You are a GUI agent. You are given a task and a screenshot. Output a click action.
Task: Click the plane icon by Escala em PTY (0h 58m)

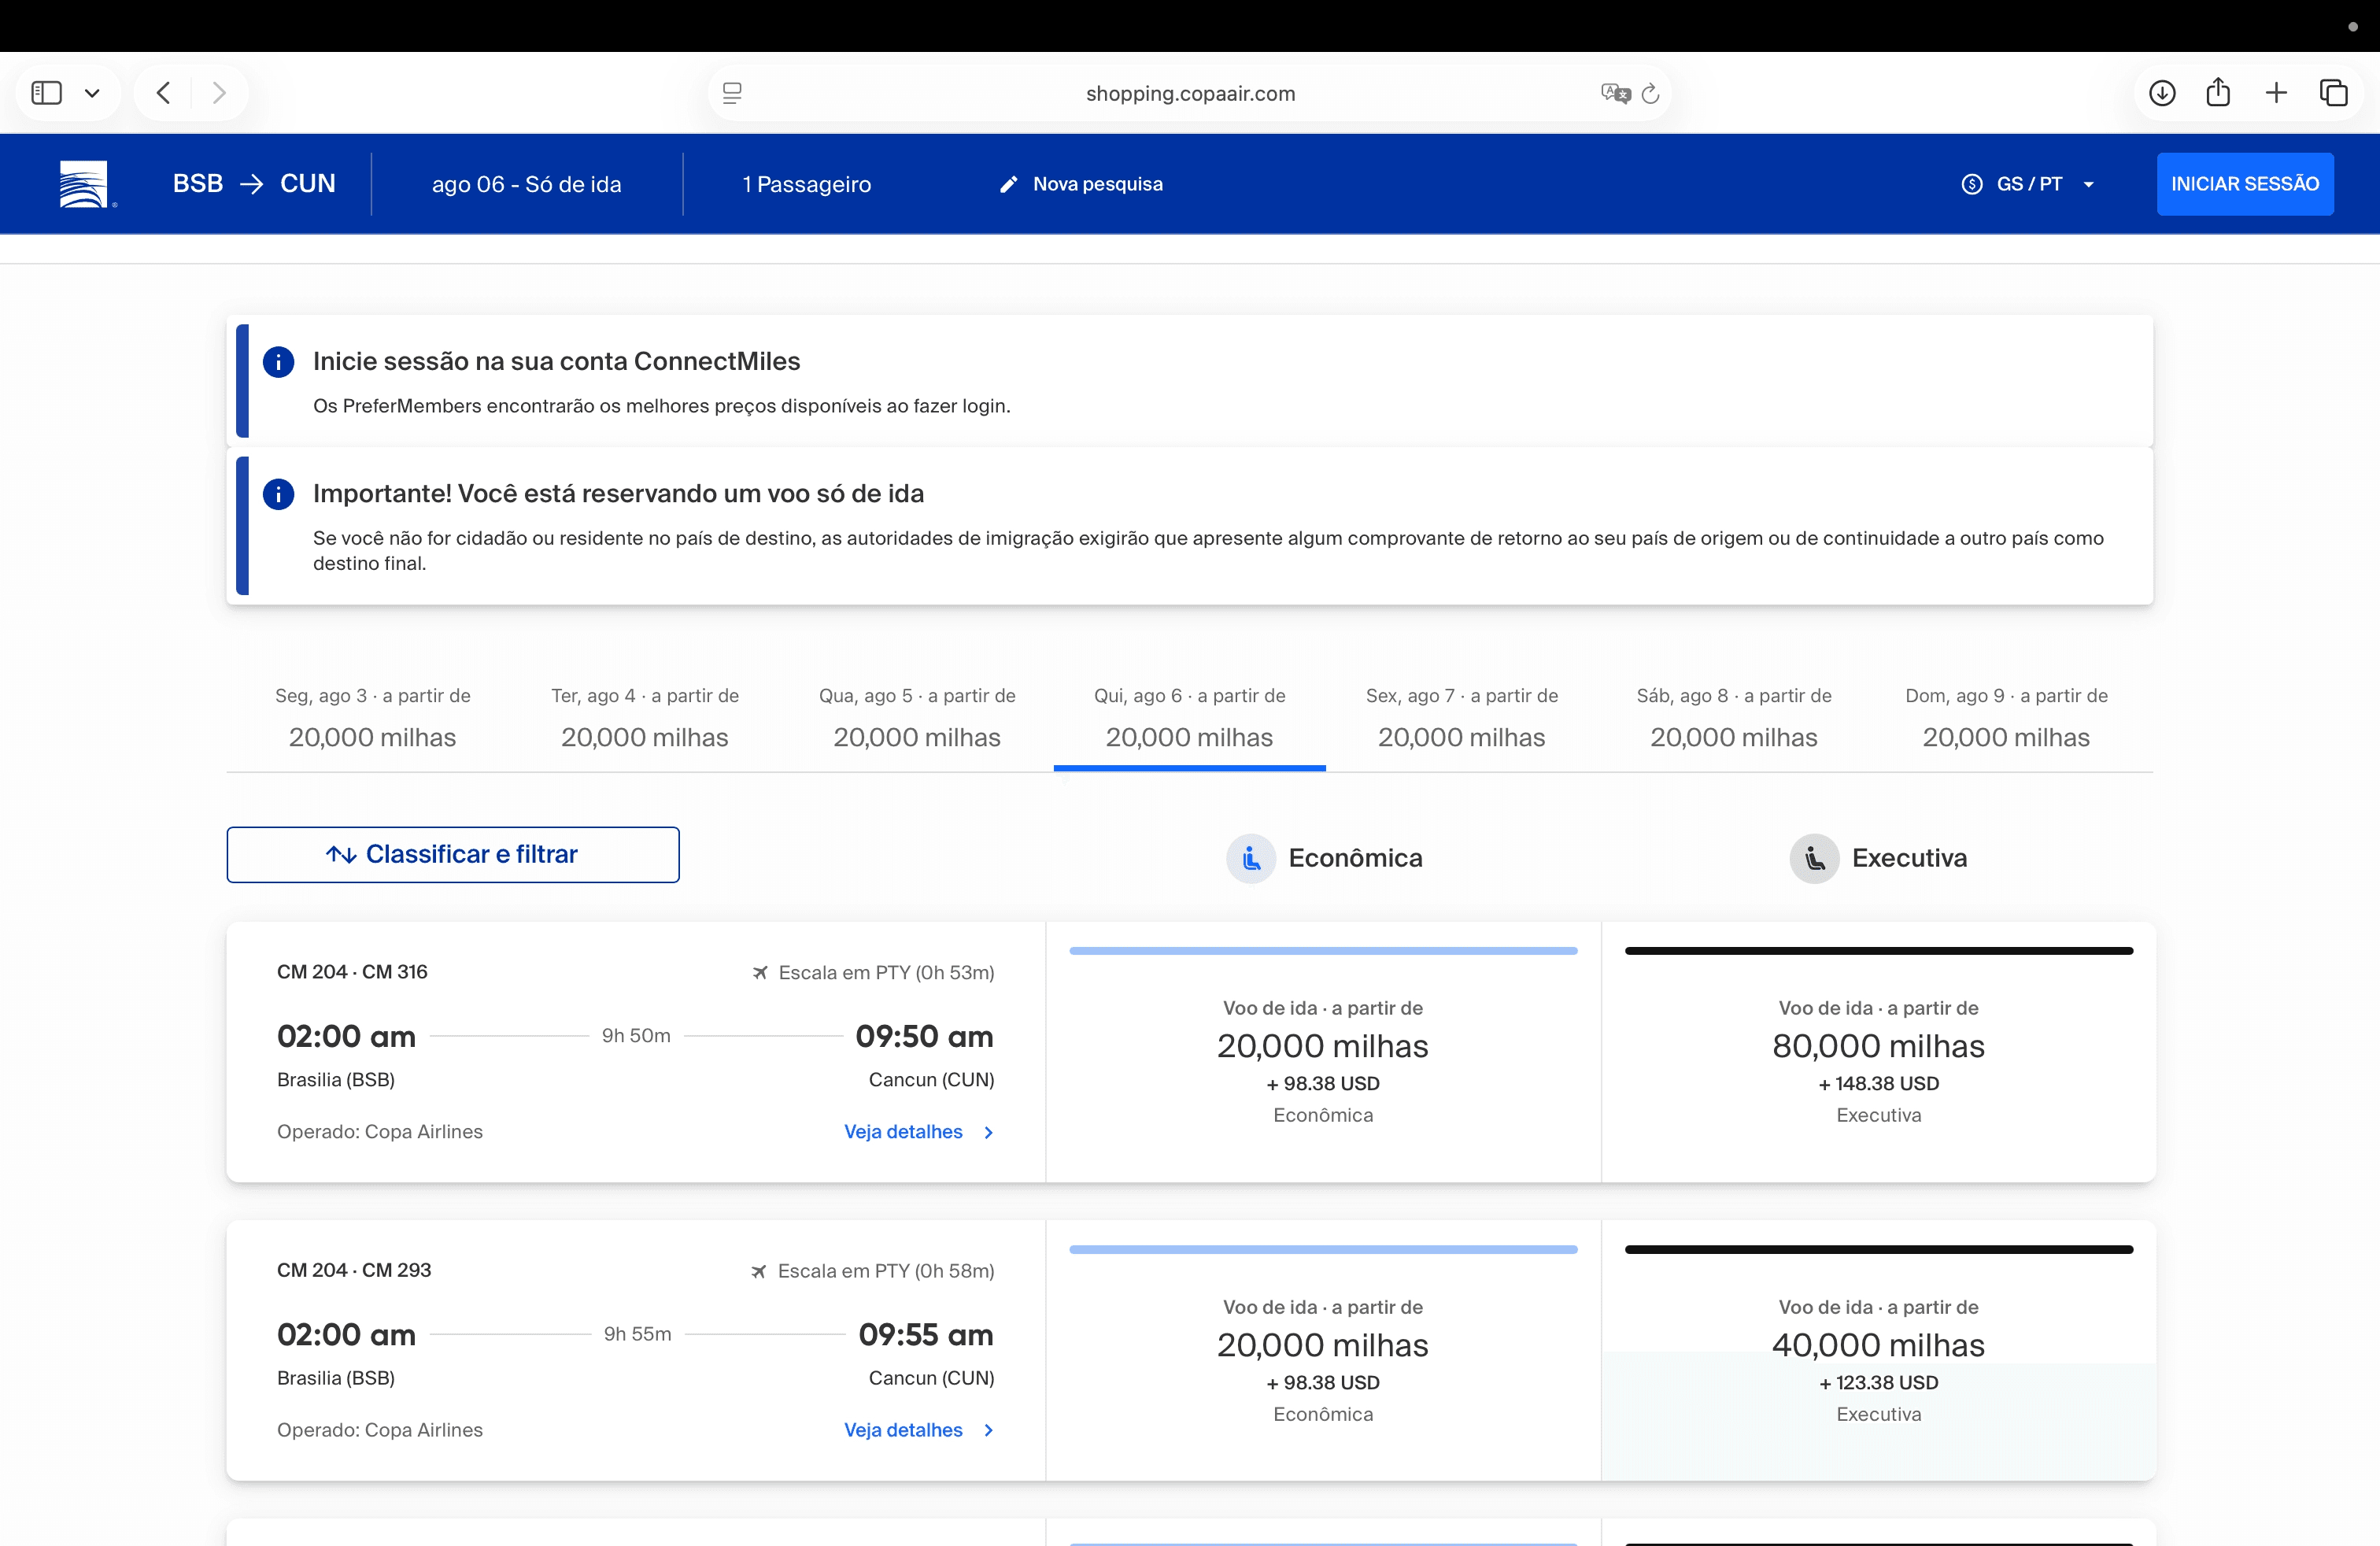tap(759, 1271)
